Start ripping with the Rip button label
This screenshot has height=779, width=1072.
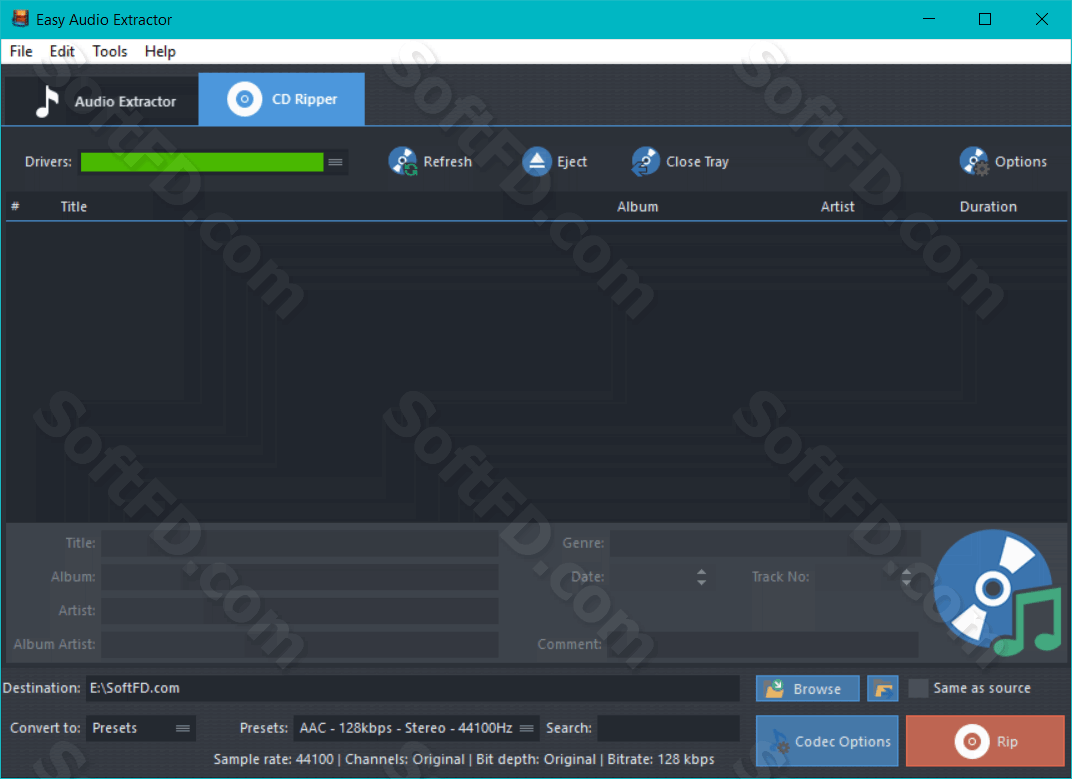click(1007, 741)
